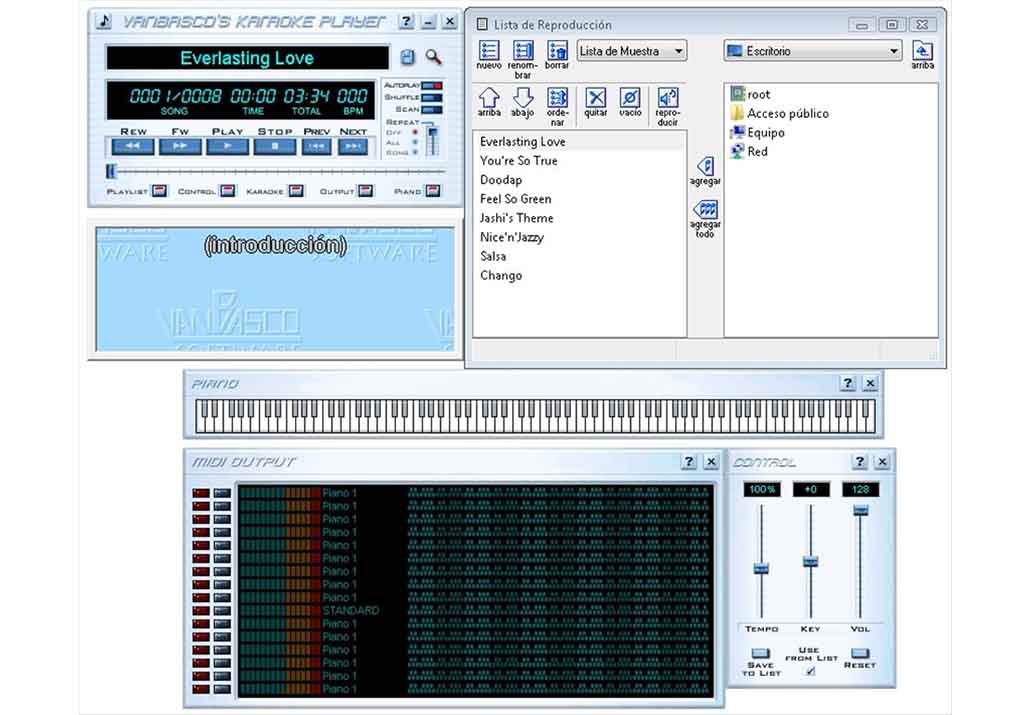Toggle the Playlist window button
Image resolution: width=1024 pixels, height=715 pixels.
(159, 191)
